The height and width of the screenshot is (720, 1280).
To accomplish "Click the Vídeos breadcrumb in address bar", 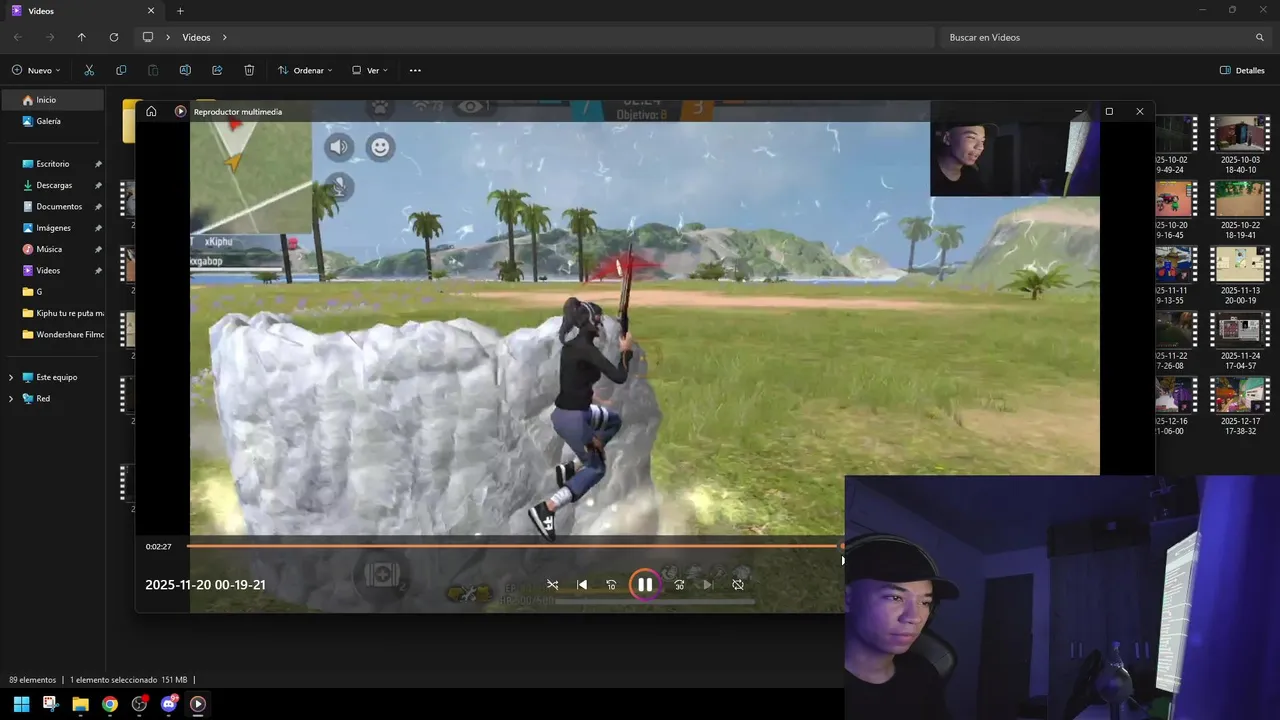I will (x=196, y=37).
